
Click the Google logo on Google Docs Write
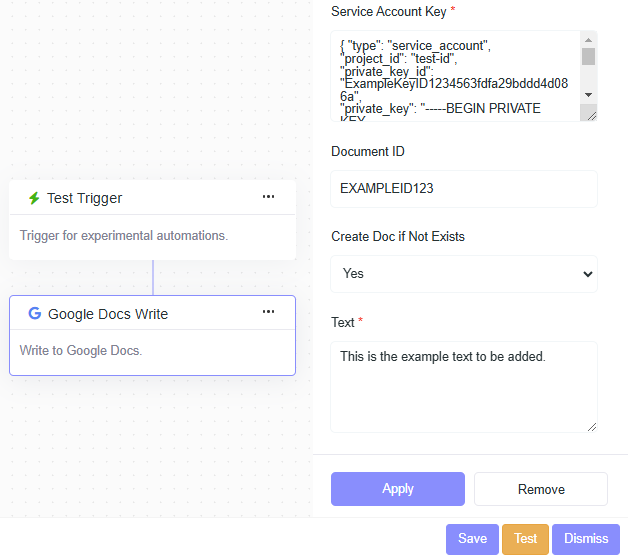[x=34, y=314]
